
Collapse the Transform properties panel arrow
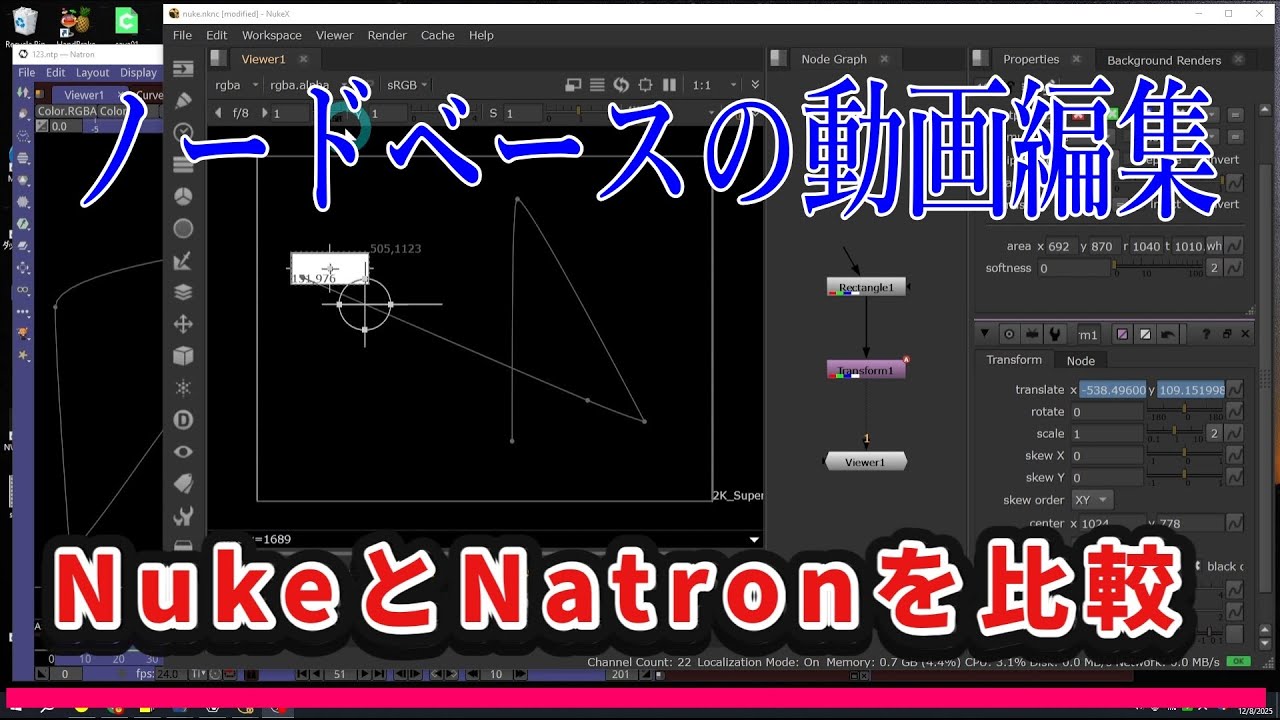(x=984, y=334)
